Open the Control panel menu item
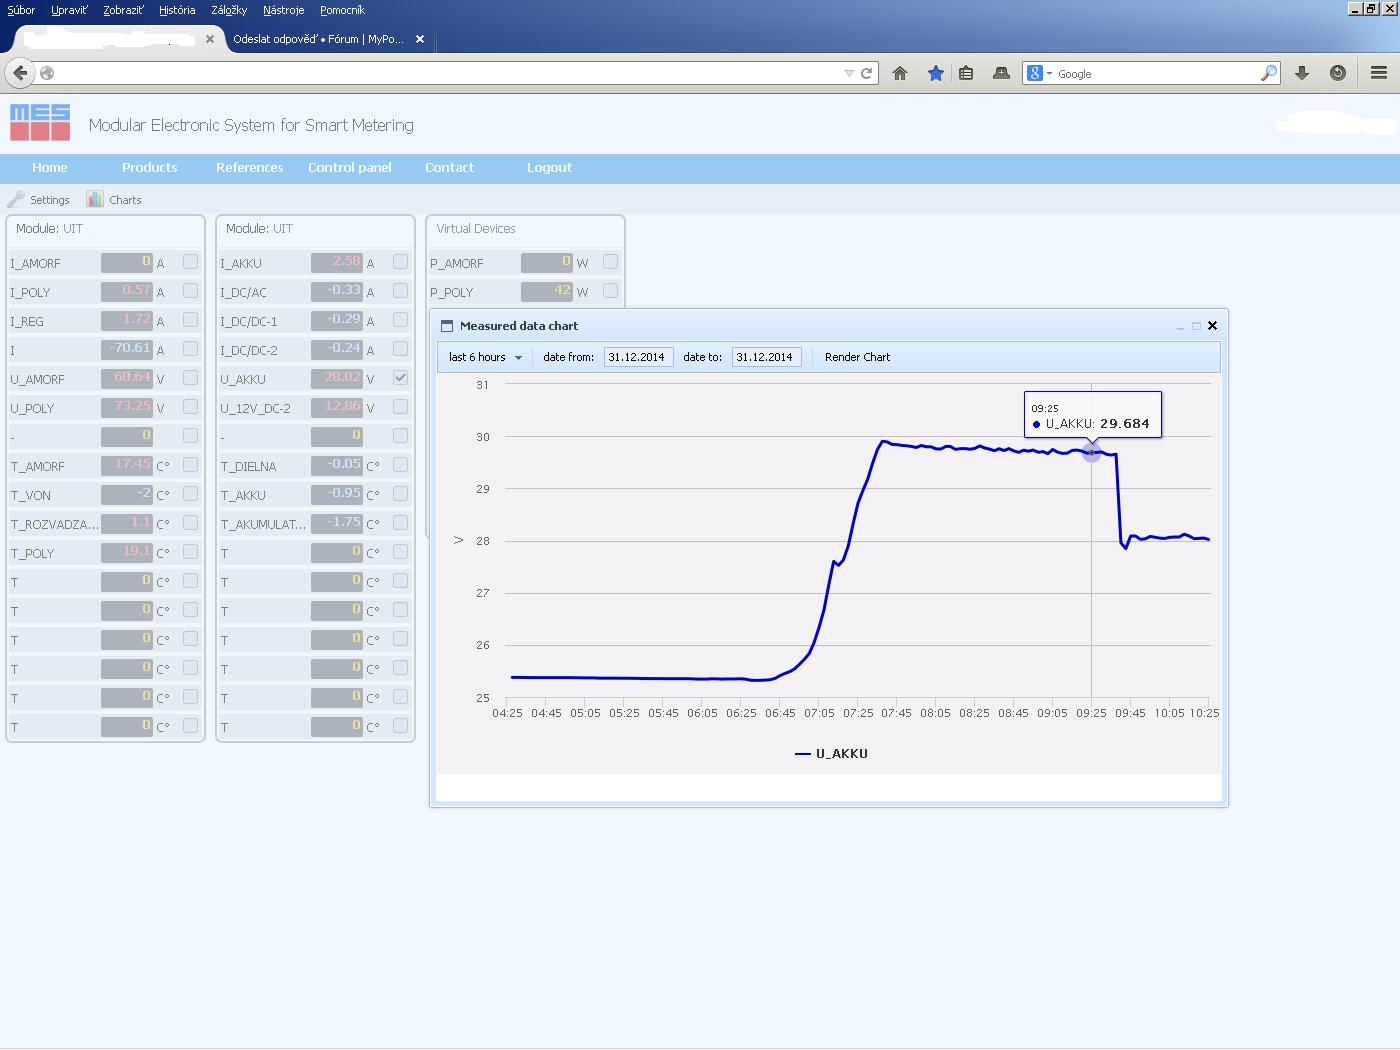The height and width of the screenshot is (1050, 1400). pyautogui.click(x=349, y=167)
